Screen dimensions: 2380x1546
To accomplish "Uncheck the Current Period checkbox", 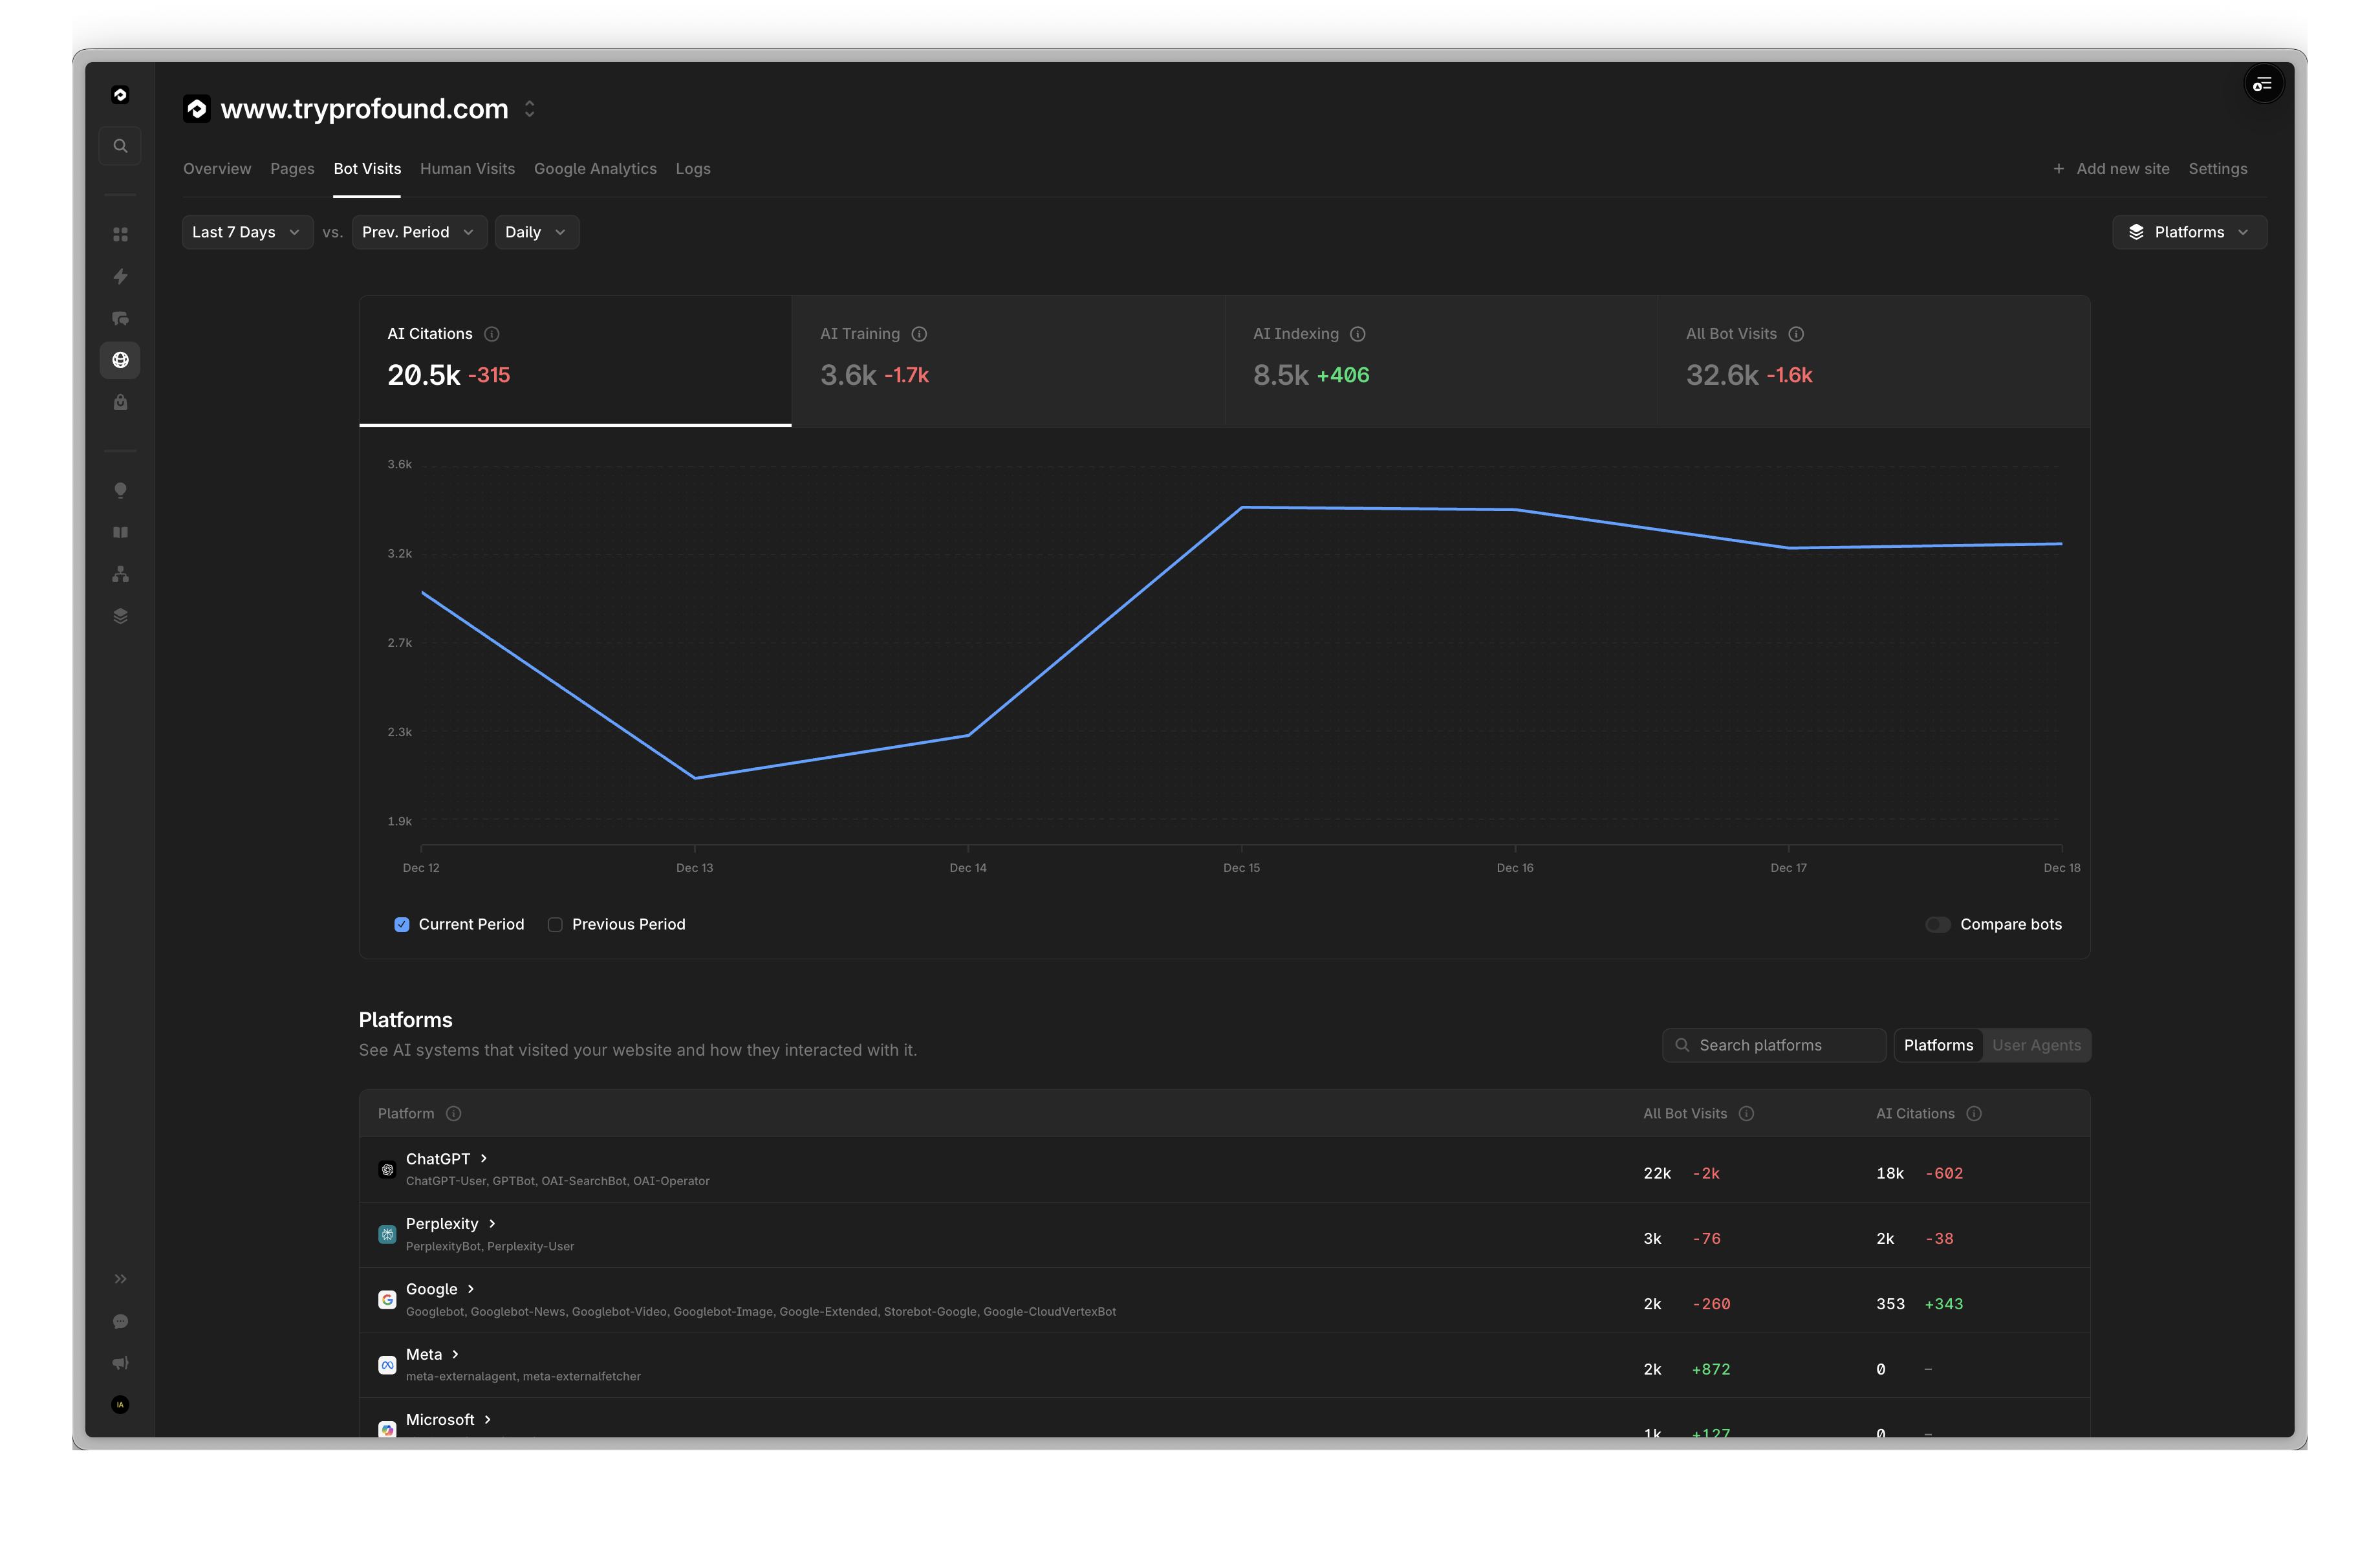I will [x=401, y=924].
